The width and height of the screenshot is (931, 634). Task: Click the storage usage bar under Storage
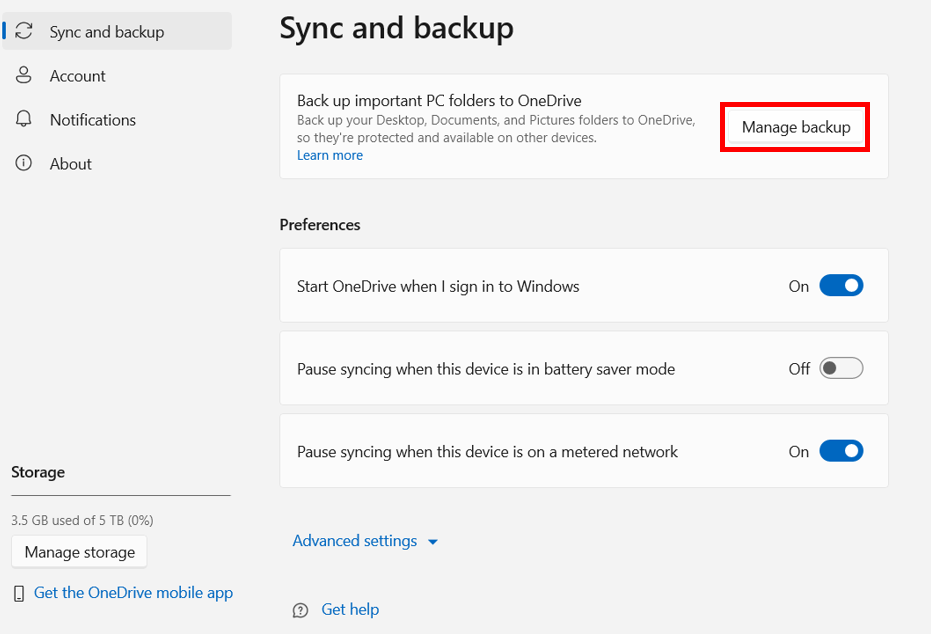coord(120,495)
